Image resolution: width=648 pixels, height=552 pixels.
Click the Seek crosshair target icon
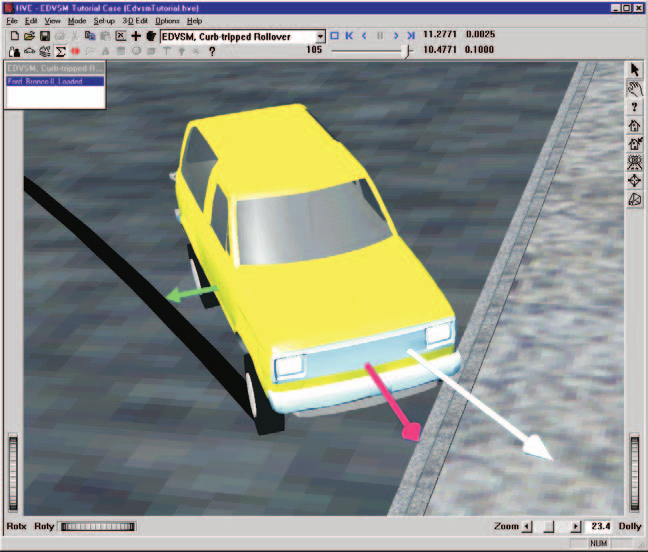[635, 181]
